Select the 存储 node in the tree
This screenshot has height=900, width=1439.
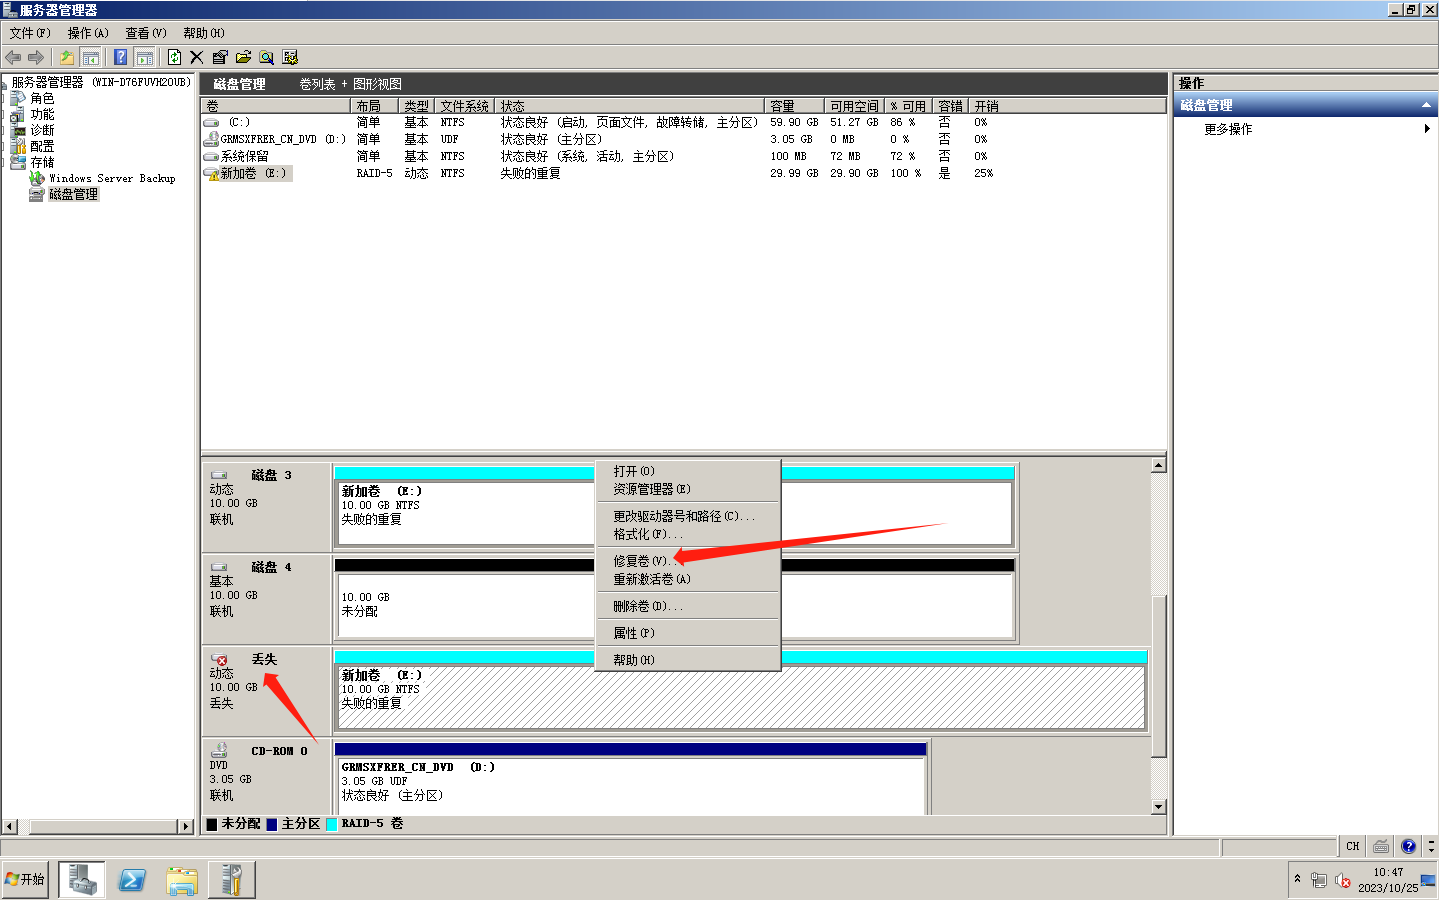(42, 162)
